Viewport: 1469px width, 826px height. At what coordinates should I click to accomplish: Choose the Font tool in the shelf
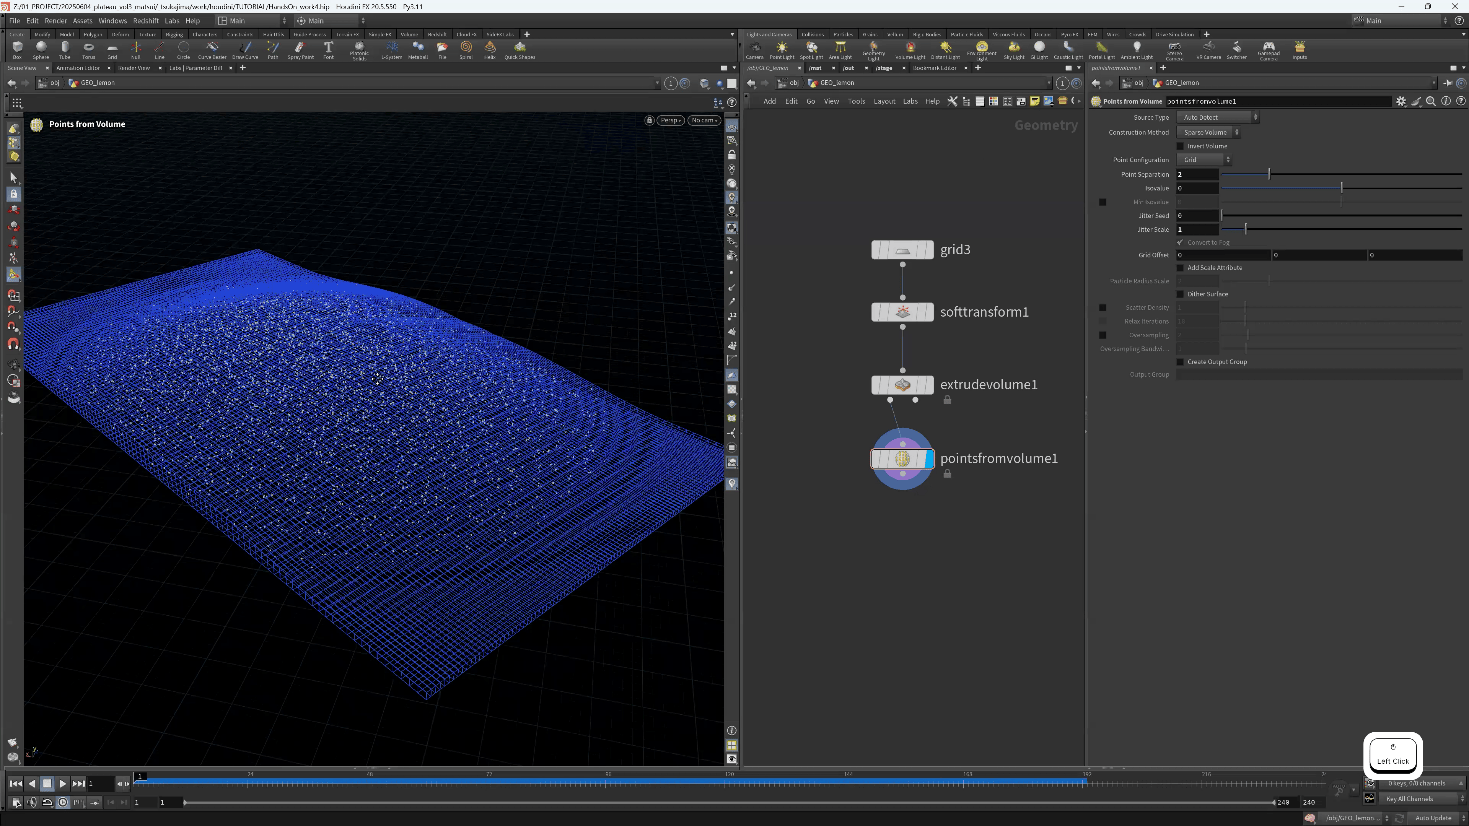[328, 48]
